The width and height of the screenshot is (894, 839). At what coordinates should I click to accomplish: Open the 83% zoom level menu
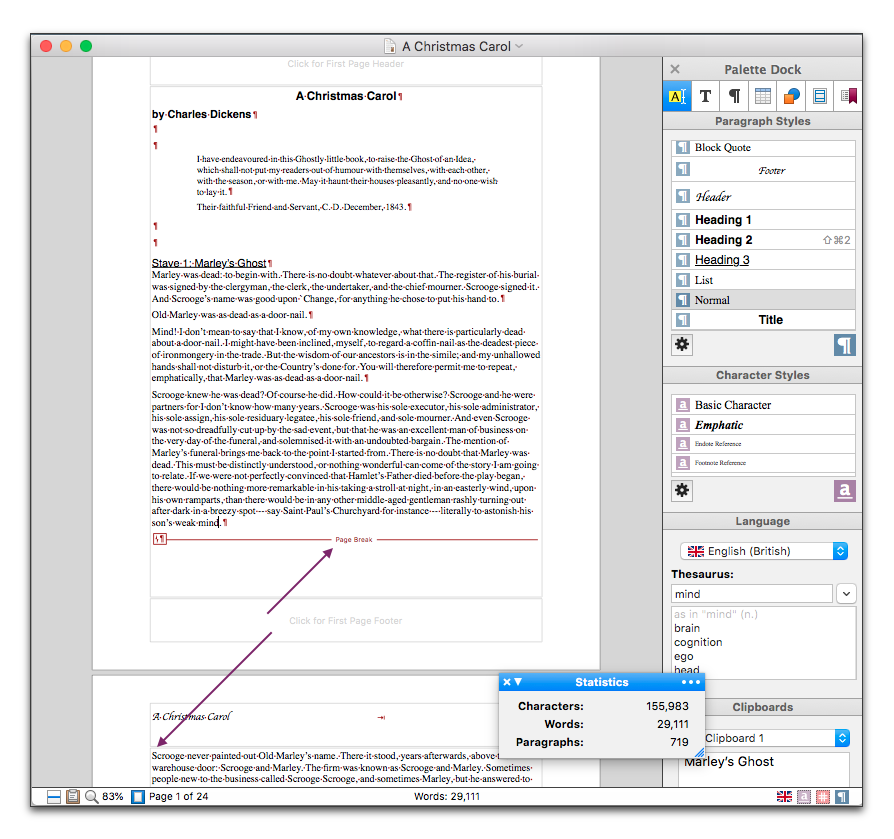point(112,796)
